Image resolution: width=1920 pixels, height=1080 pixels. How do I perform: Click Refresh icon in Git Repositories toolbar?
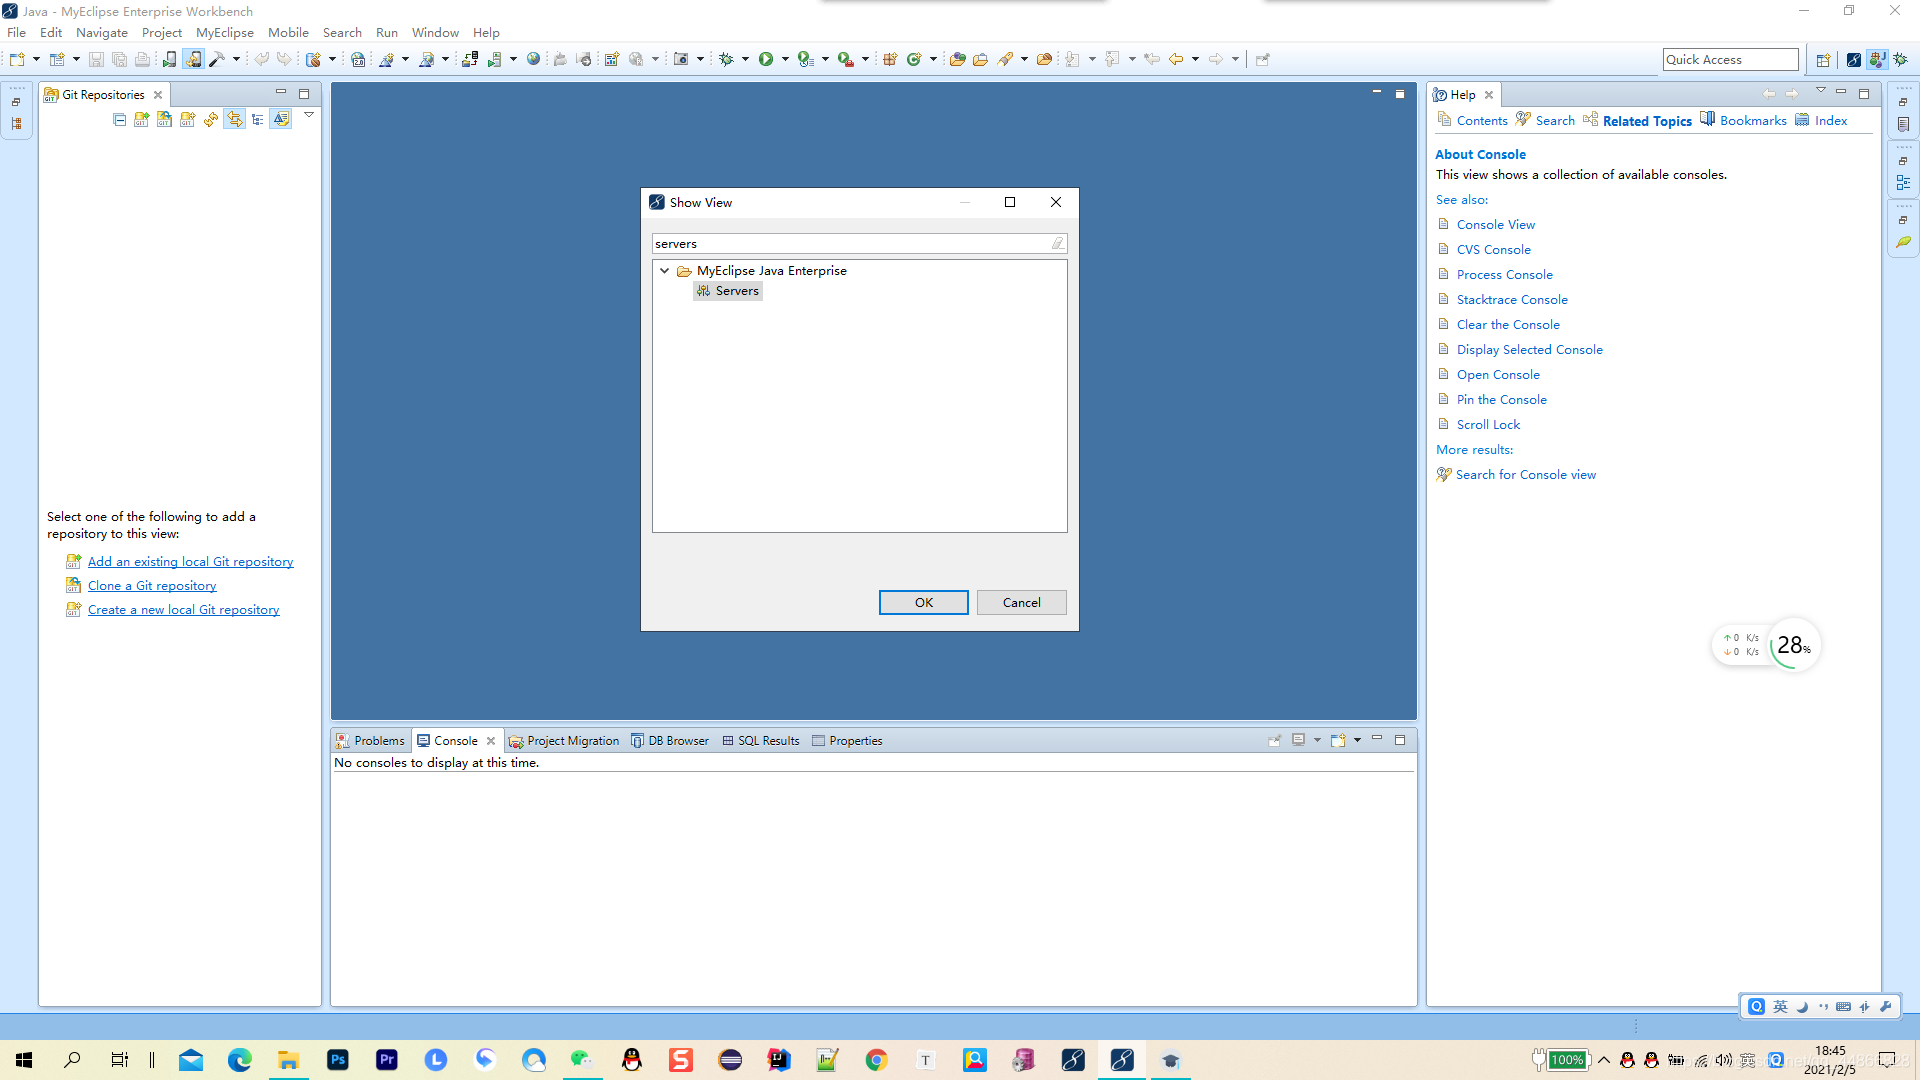211,119
